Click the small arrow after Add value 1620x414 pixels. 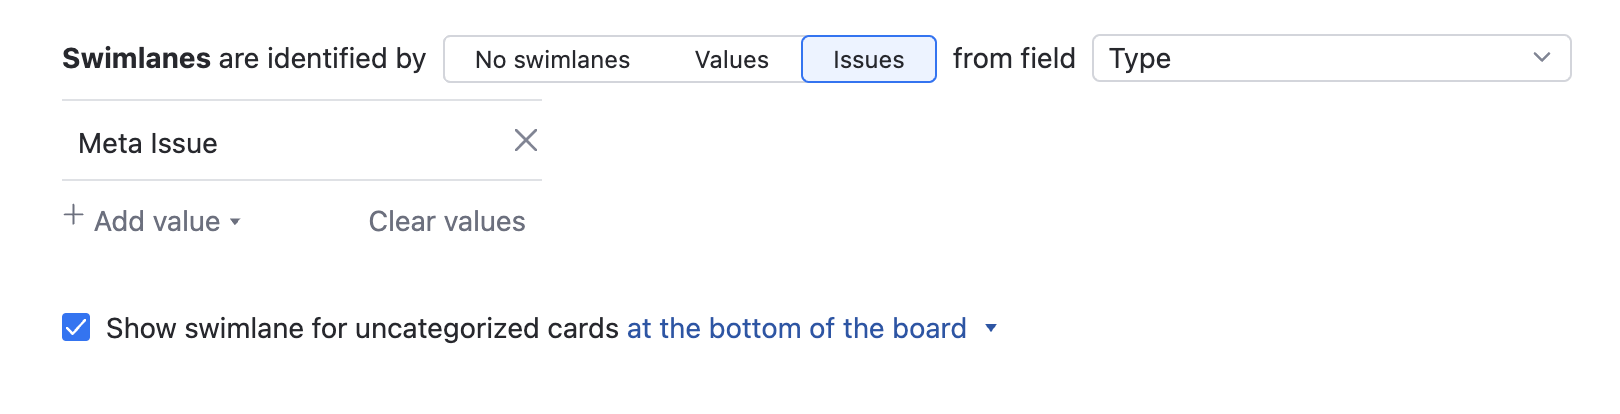pyautogui.click(x=235, y=222)
